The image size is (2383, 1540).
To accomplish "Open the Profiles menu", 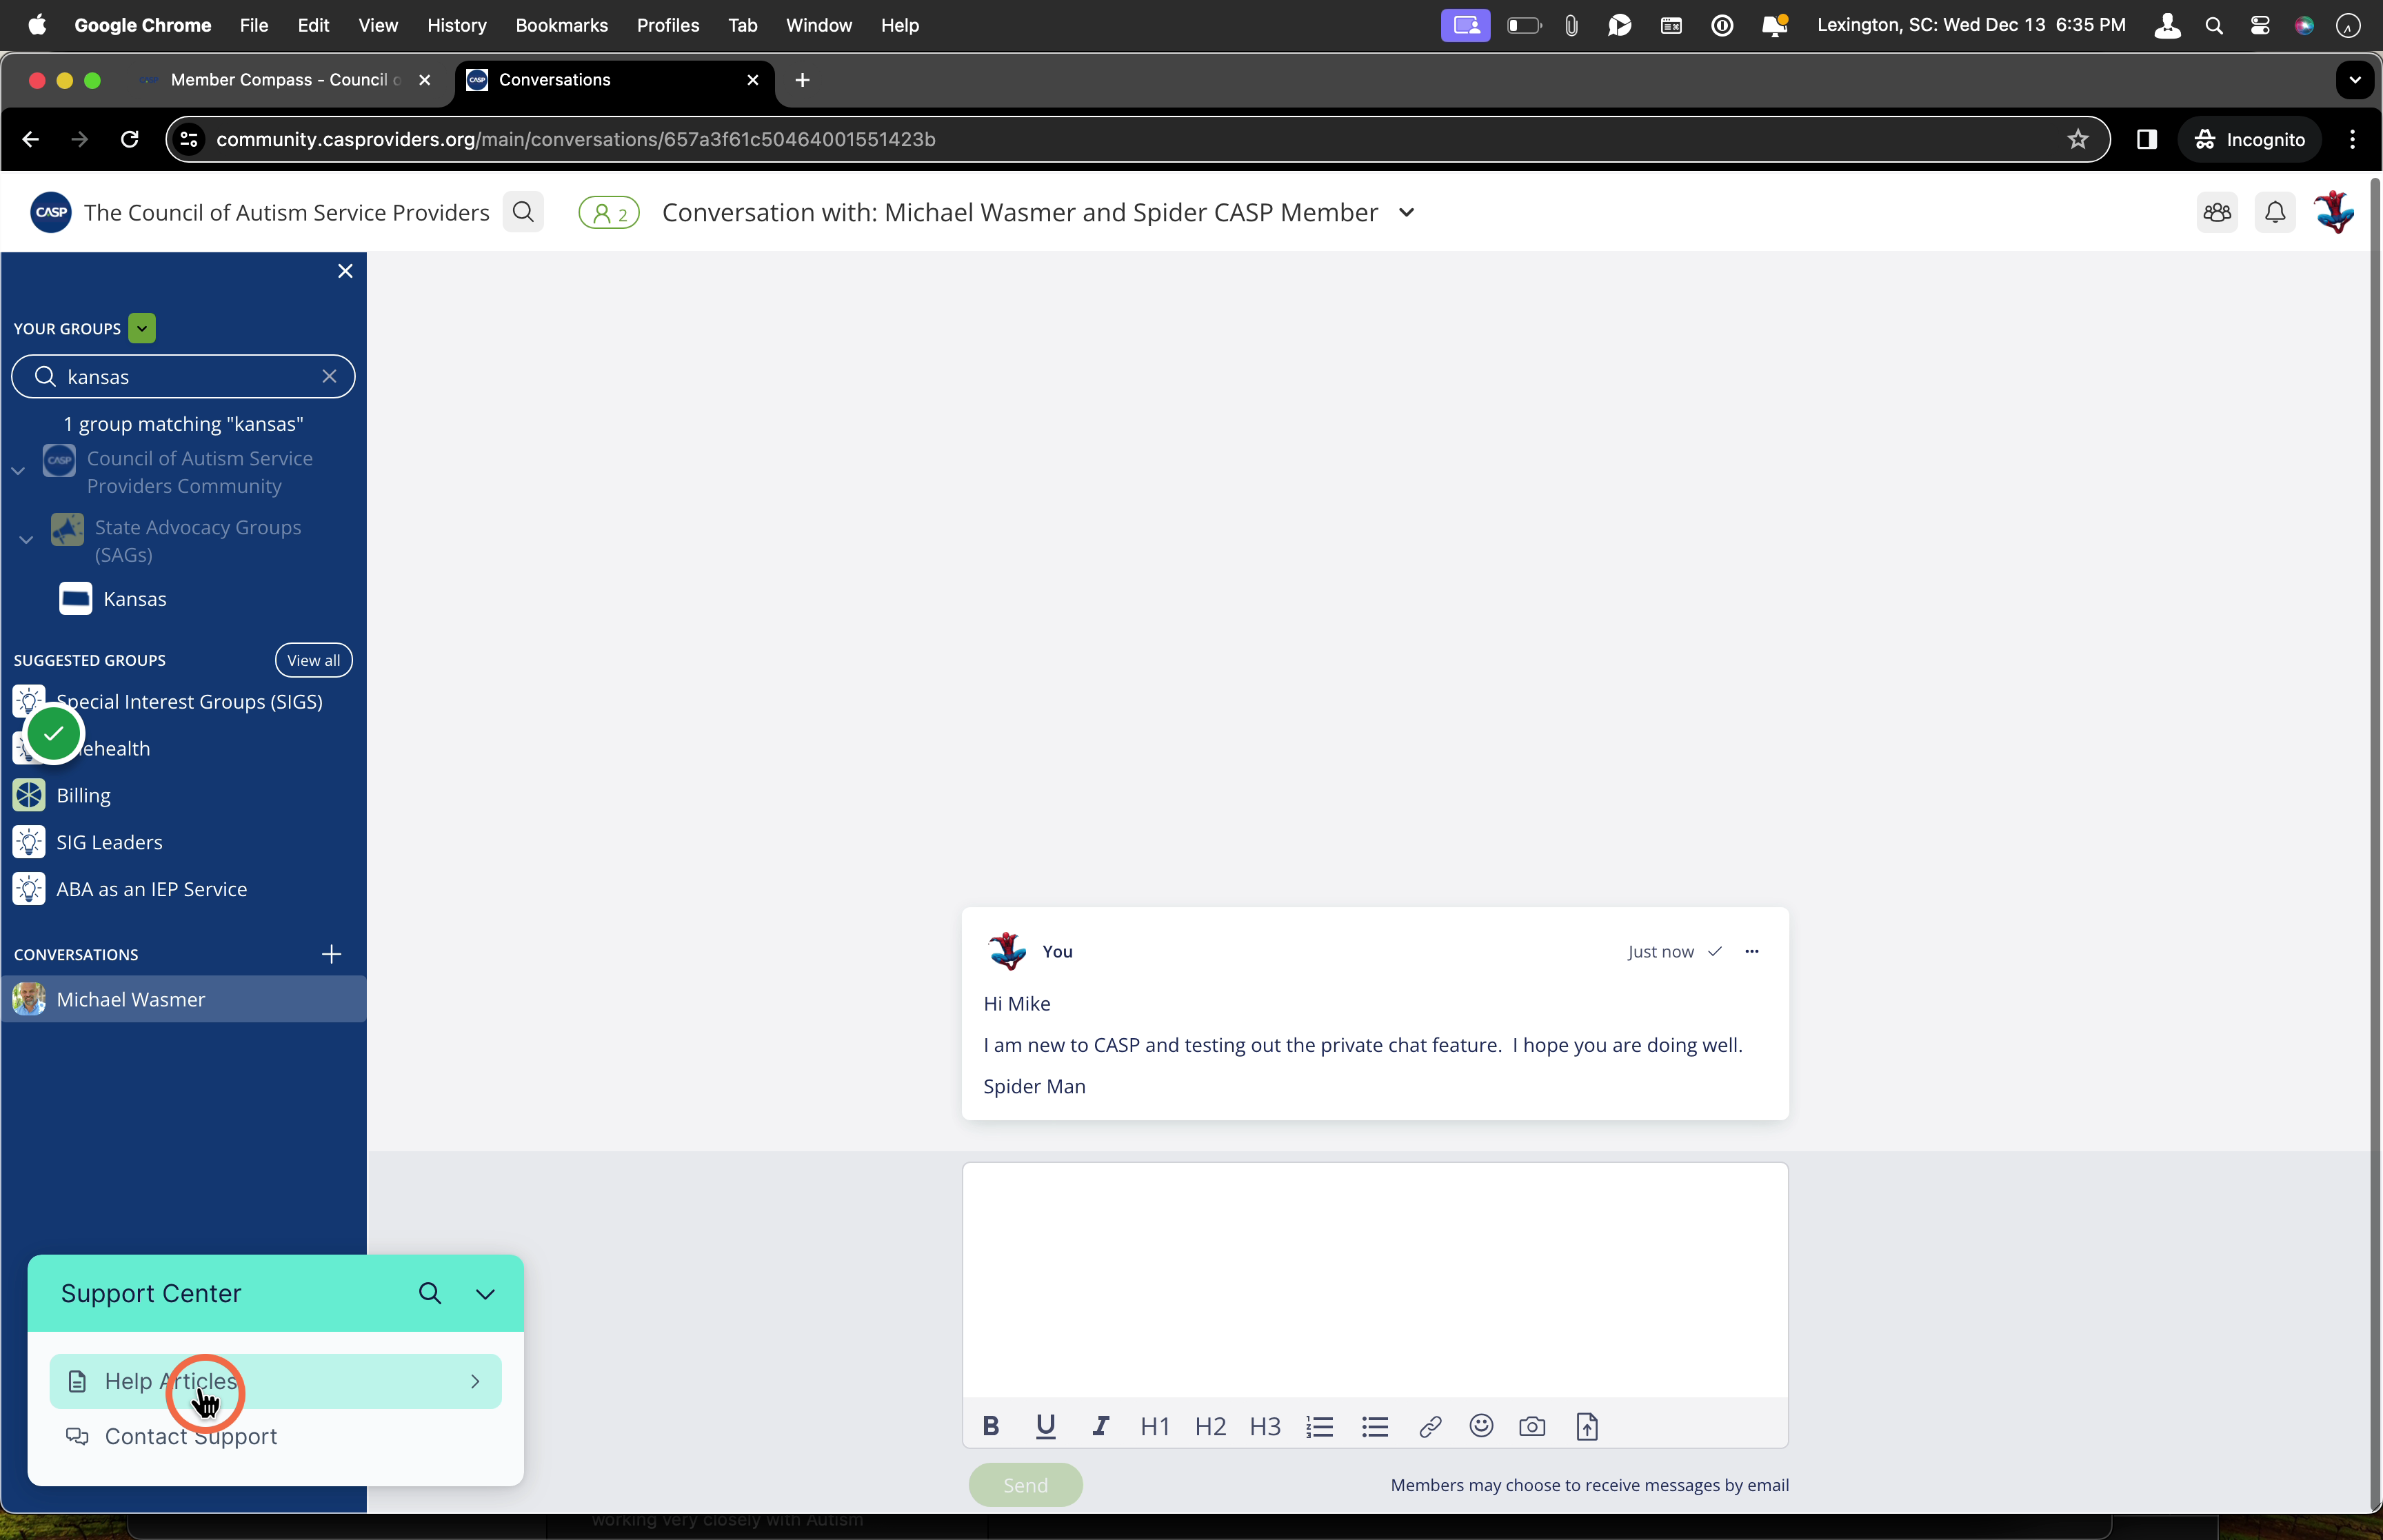I will click(667, 25).
